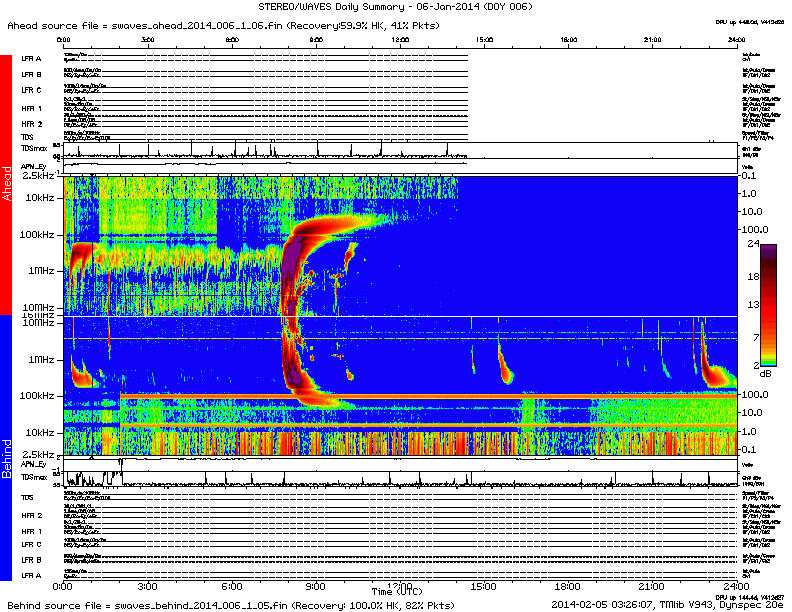Click the LFR A row label in Ahead section

point(31,59)
